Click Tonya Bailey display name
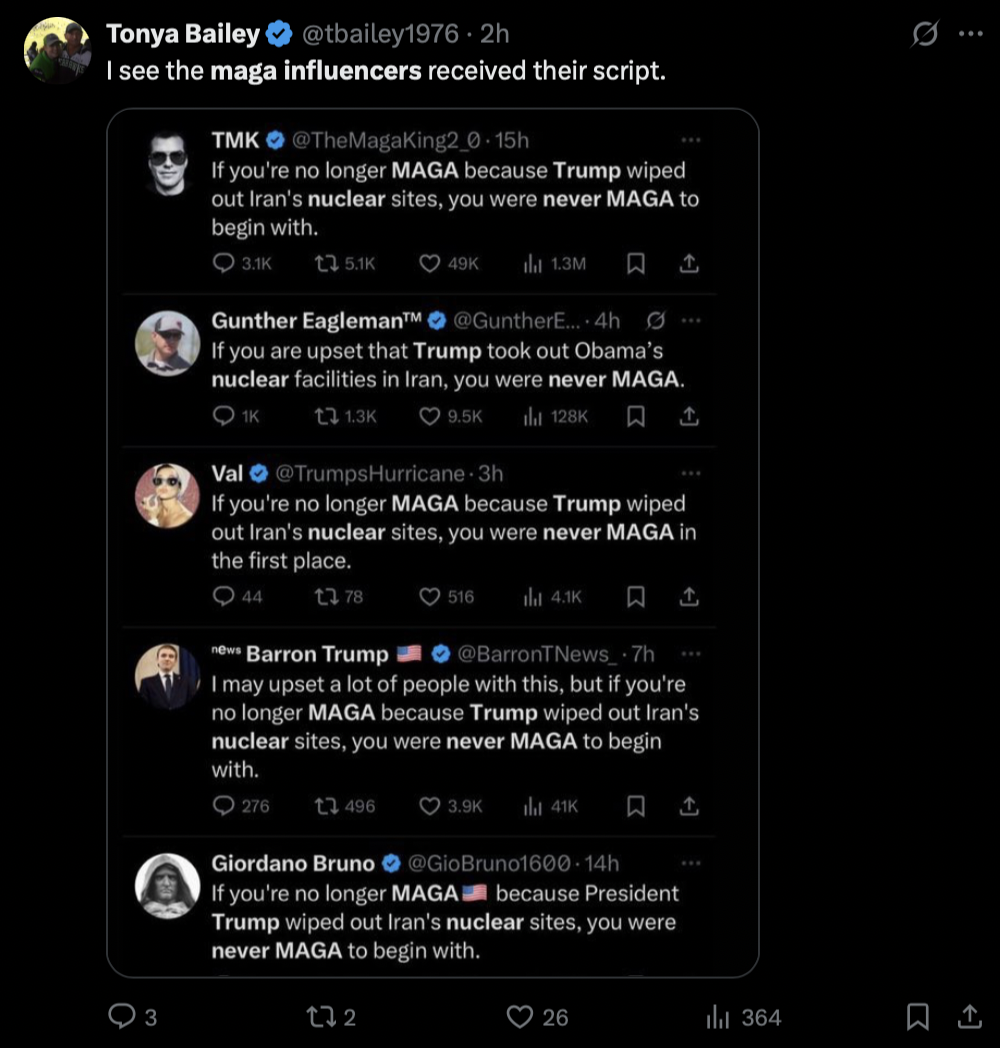Image resolution: width=1000 pixels, height=1048 pixels. coord(182,33)
